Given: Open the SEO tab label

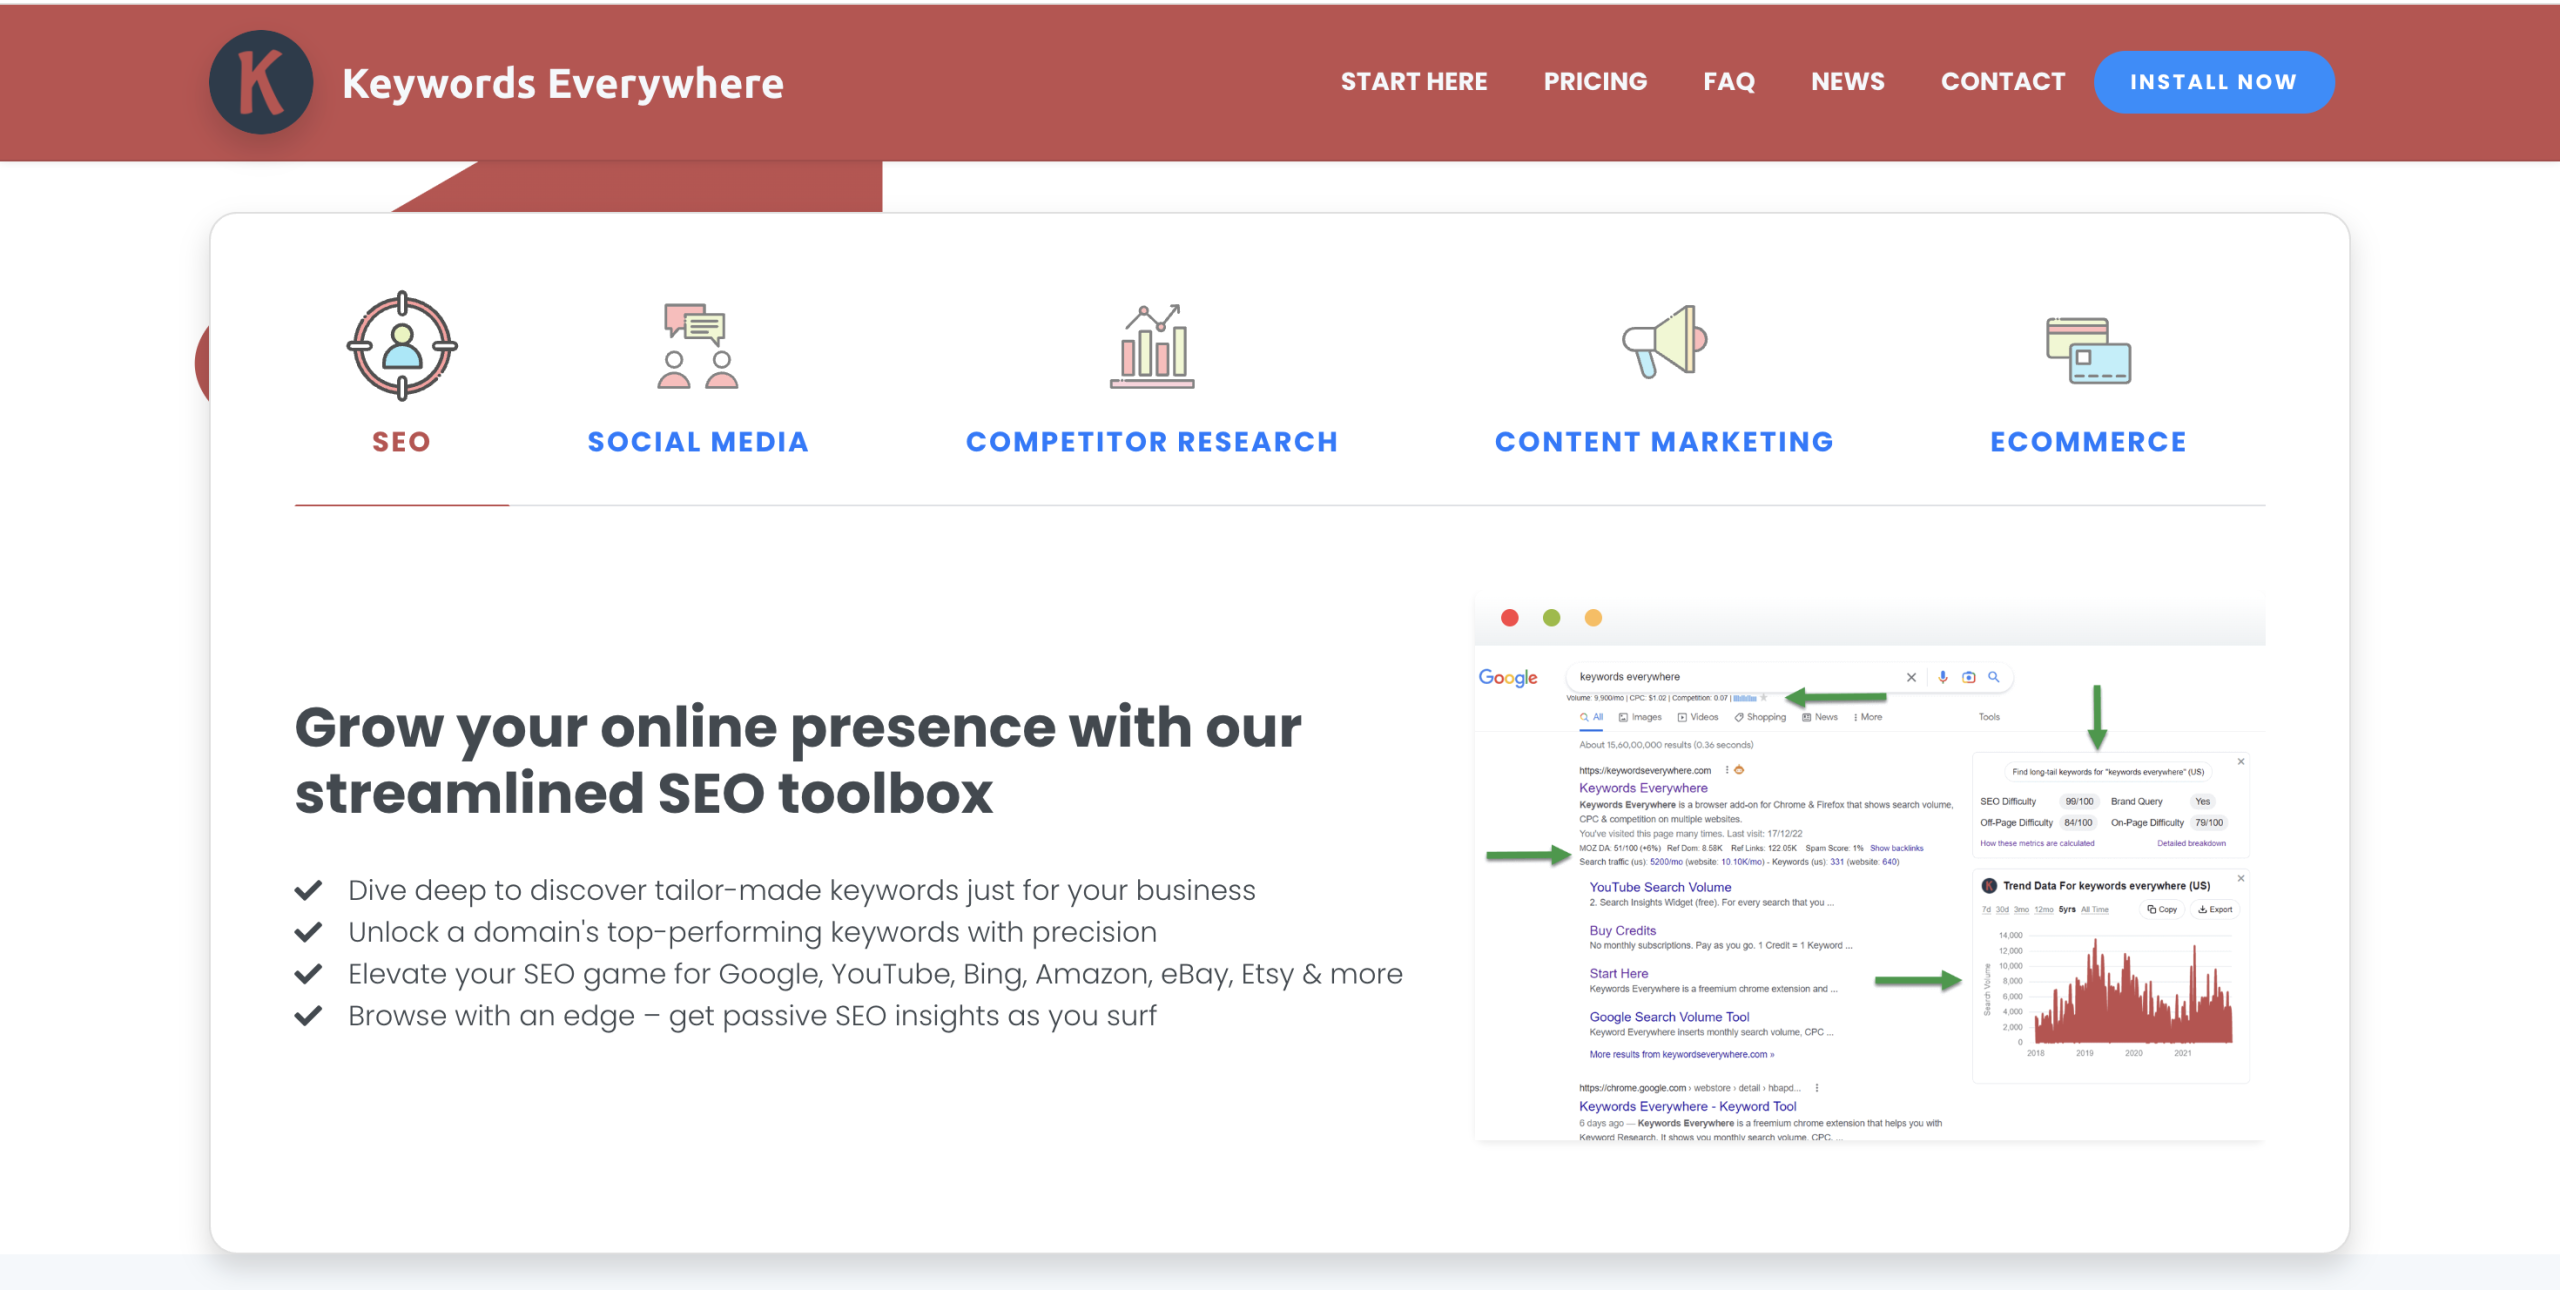Looking at the screenshot, I should click(x=401, y=442).
